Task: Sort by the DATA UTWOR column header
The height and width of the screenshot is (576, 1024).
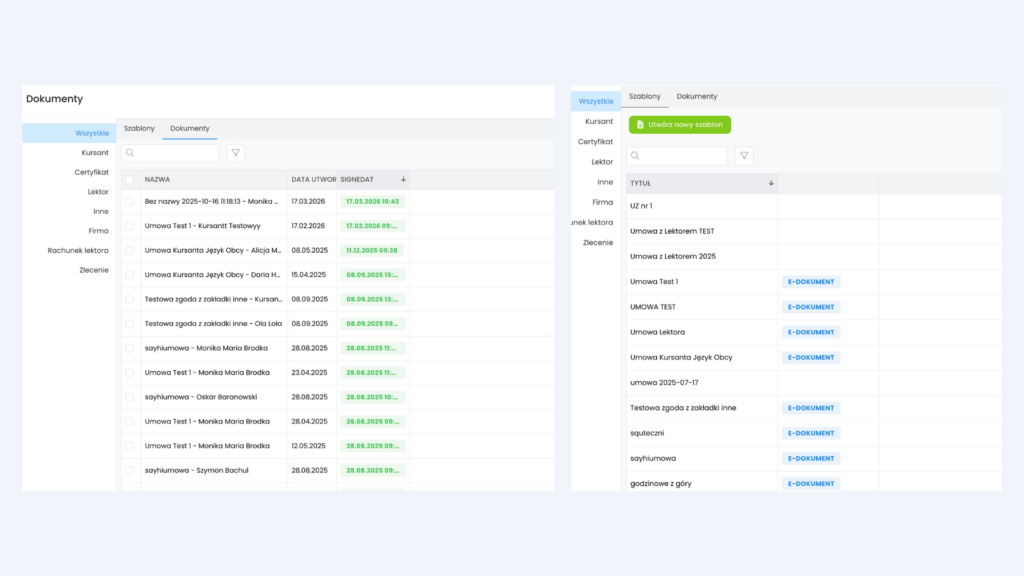Action: point(312,180)
